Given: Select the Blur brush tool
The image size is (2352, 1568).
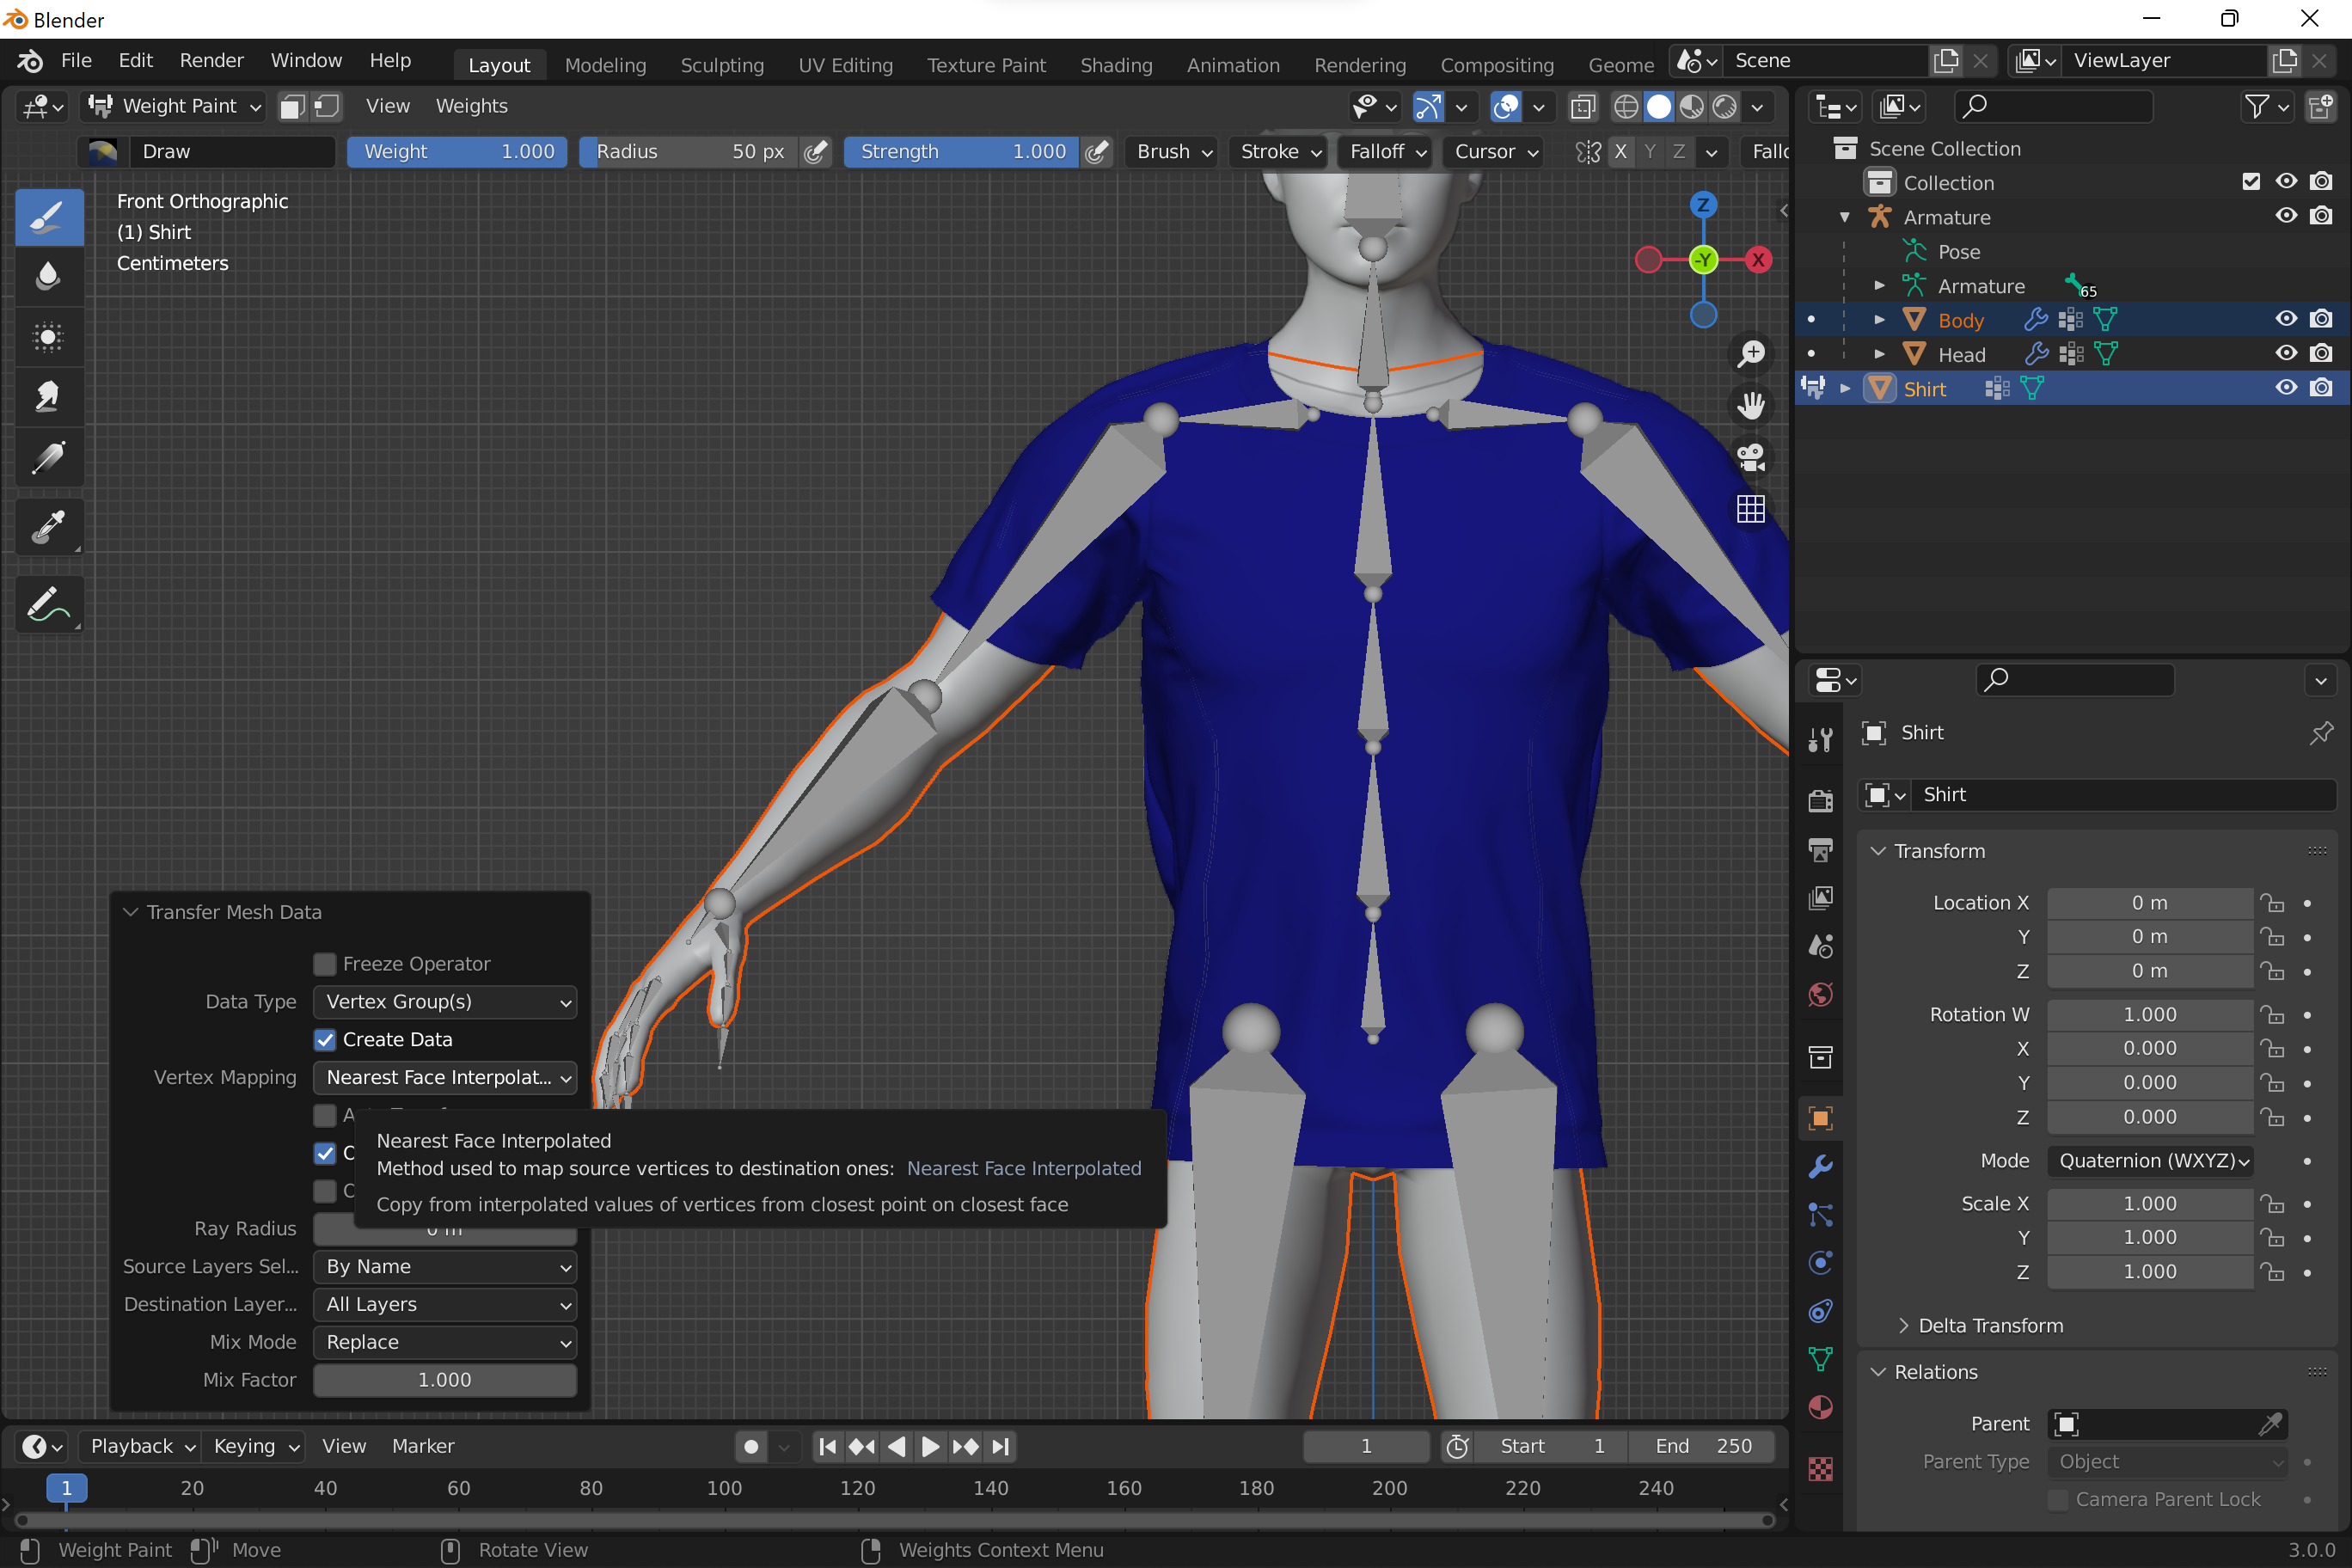Looking at the screenshot, I should pos(49,276).
